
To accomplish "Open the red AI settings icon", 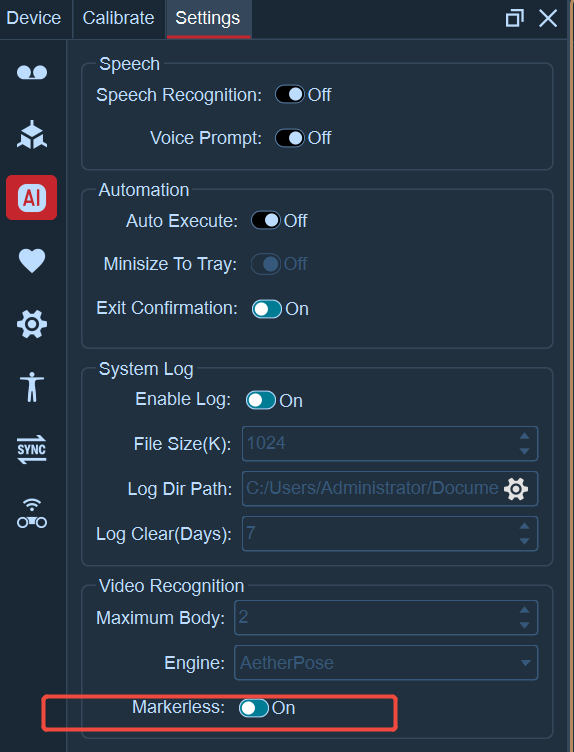I will (32, 198).
